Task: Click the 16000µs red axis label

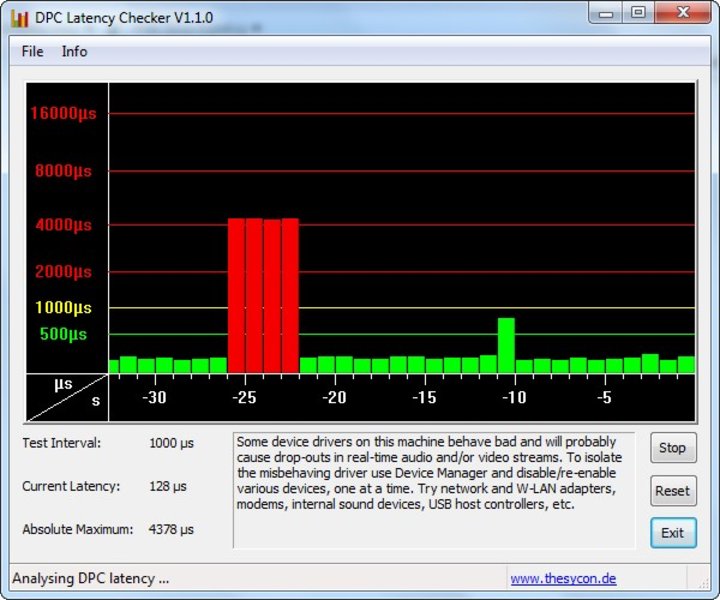Action: coord(62,113)
